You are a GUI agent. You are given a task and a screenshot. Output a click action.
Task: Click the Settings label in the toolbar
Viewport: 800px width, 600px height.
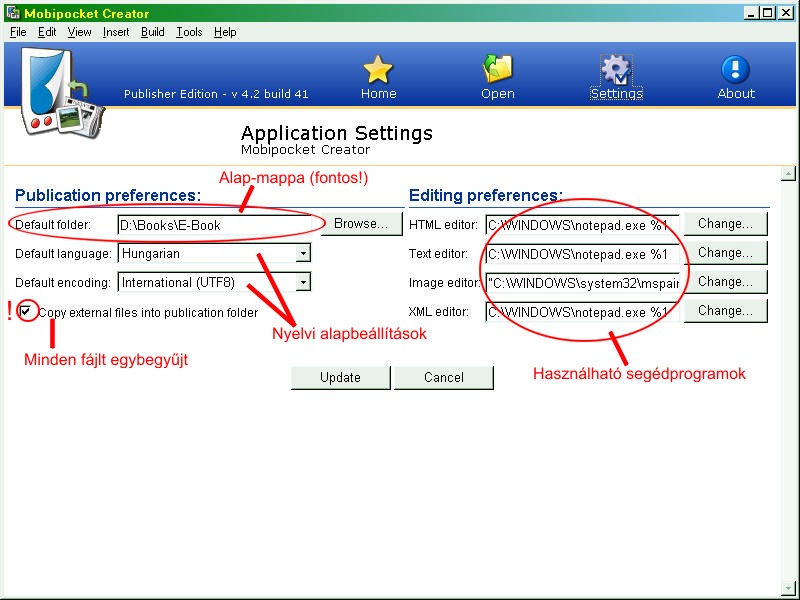616,94
